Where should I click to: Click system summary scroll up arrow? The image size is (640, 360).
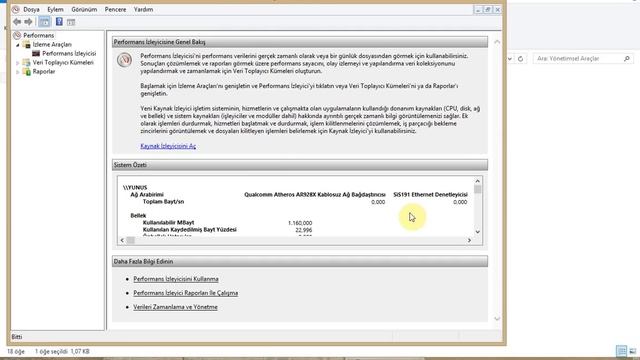[478, 181]
